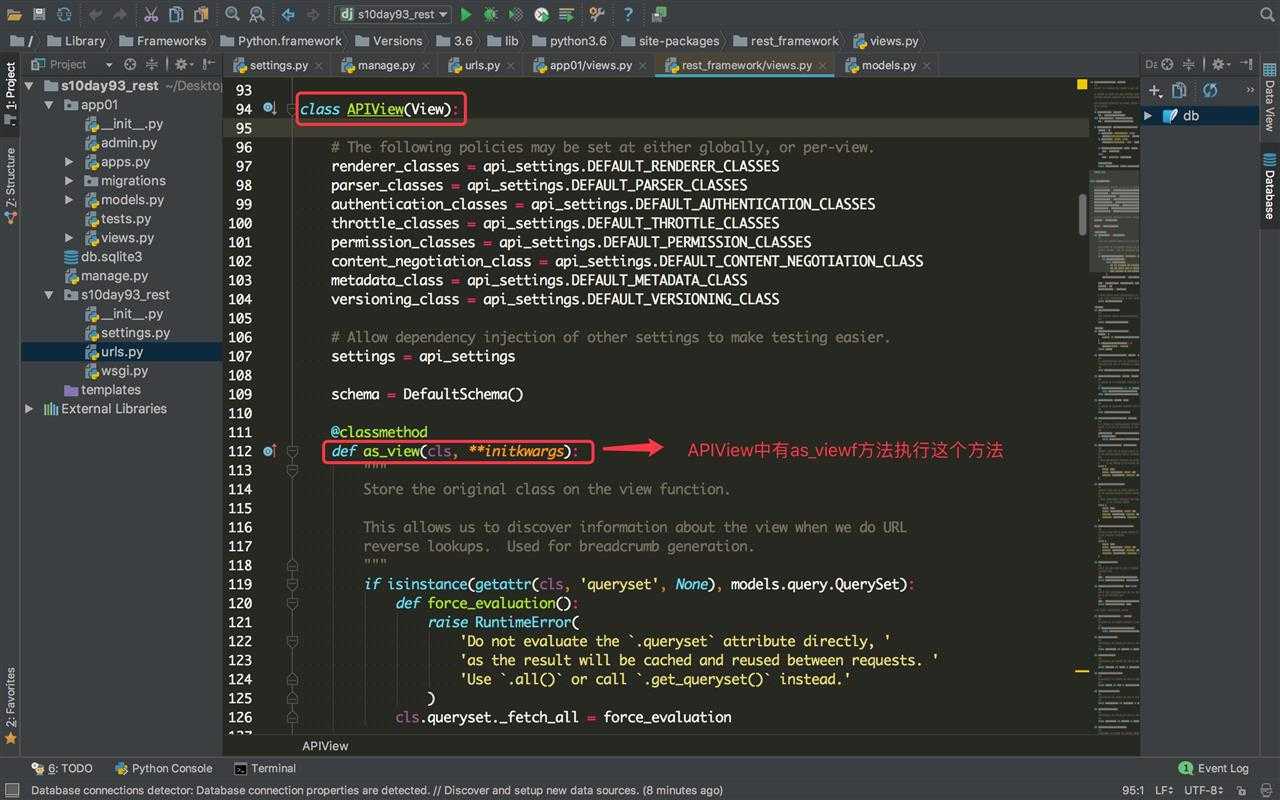Open the Event Log
This screenshot has height=800, width=1280.
(1214, 768)
